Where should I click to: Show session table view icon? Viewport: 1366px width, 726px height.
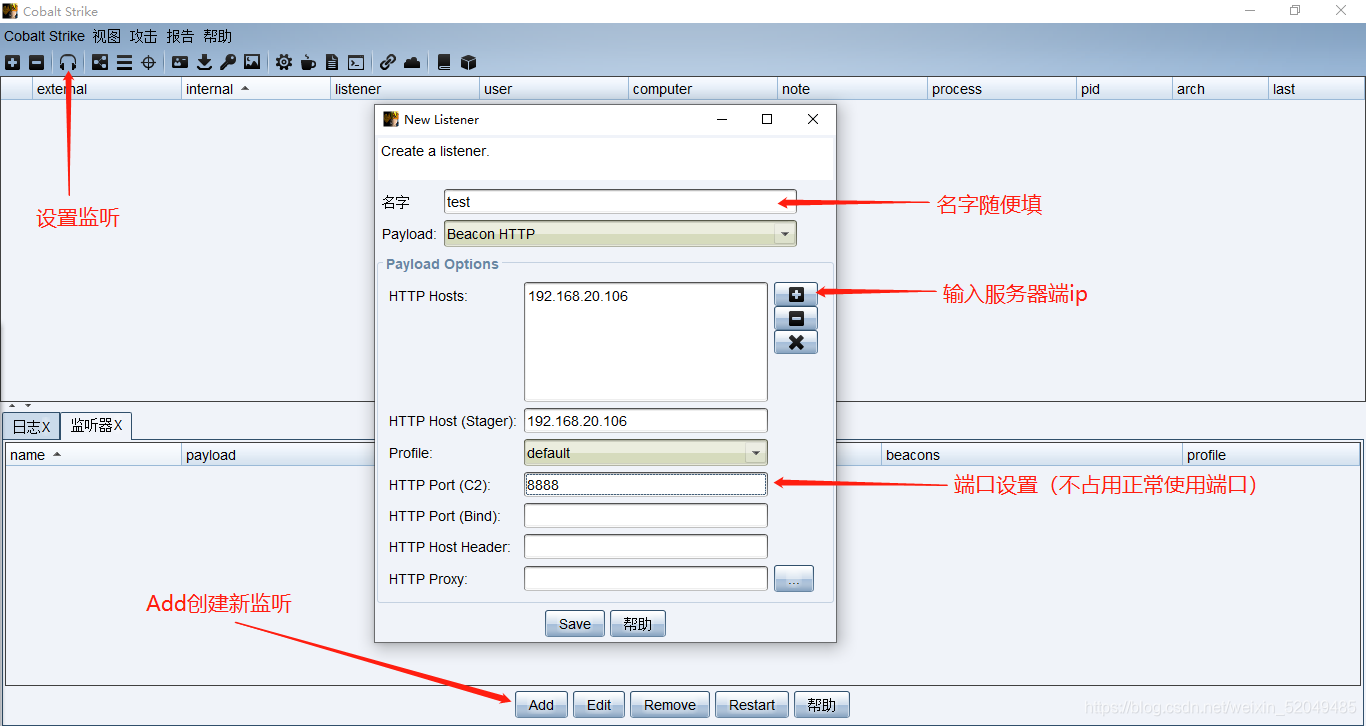(124, 62)
